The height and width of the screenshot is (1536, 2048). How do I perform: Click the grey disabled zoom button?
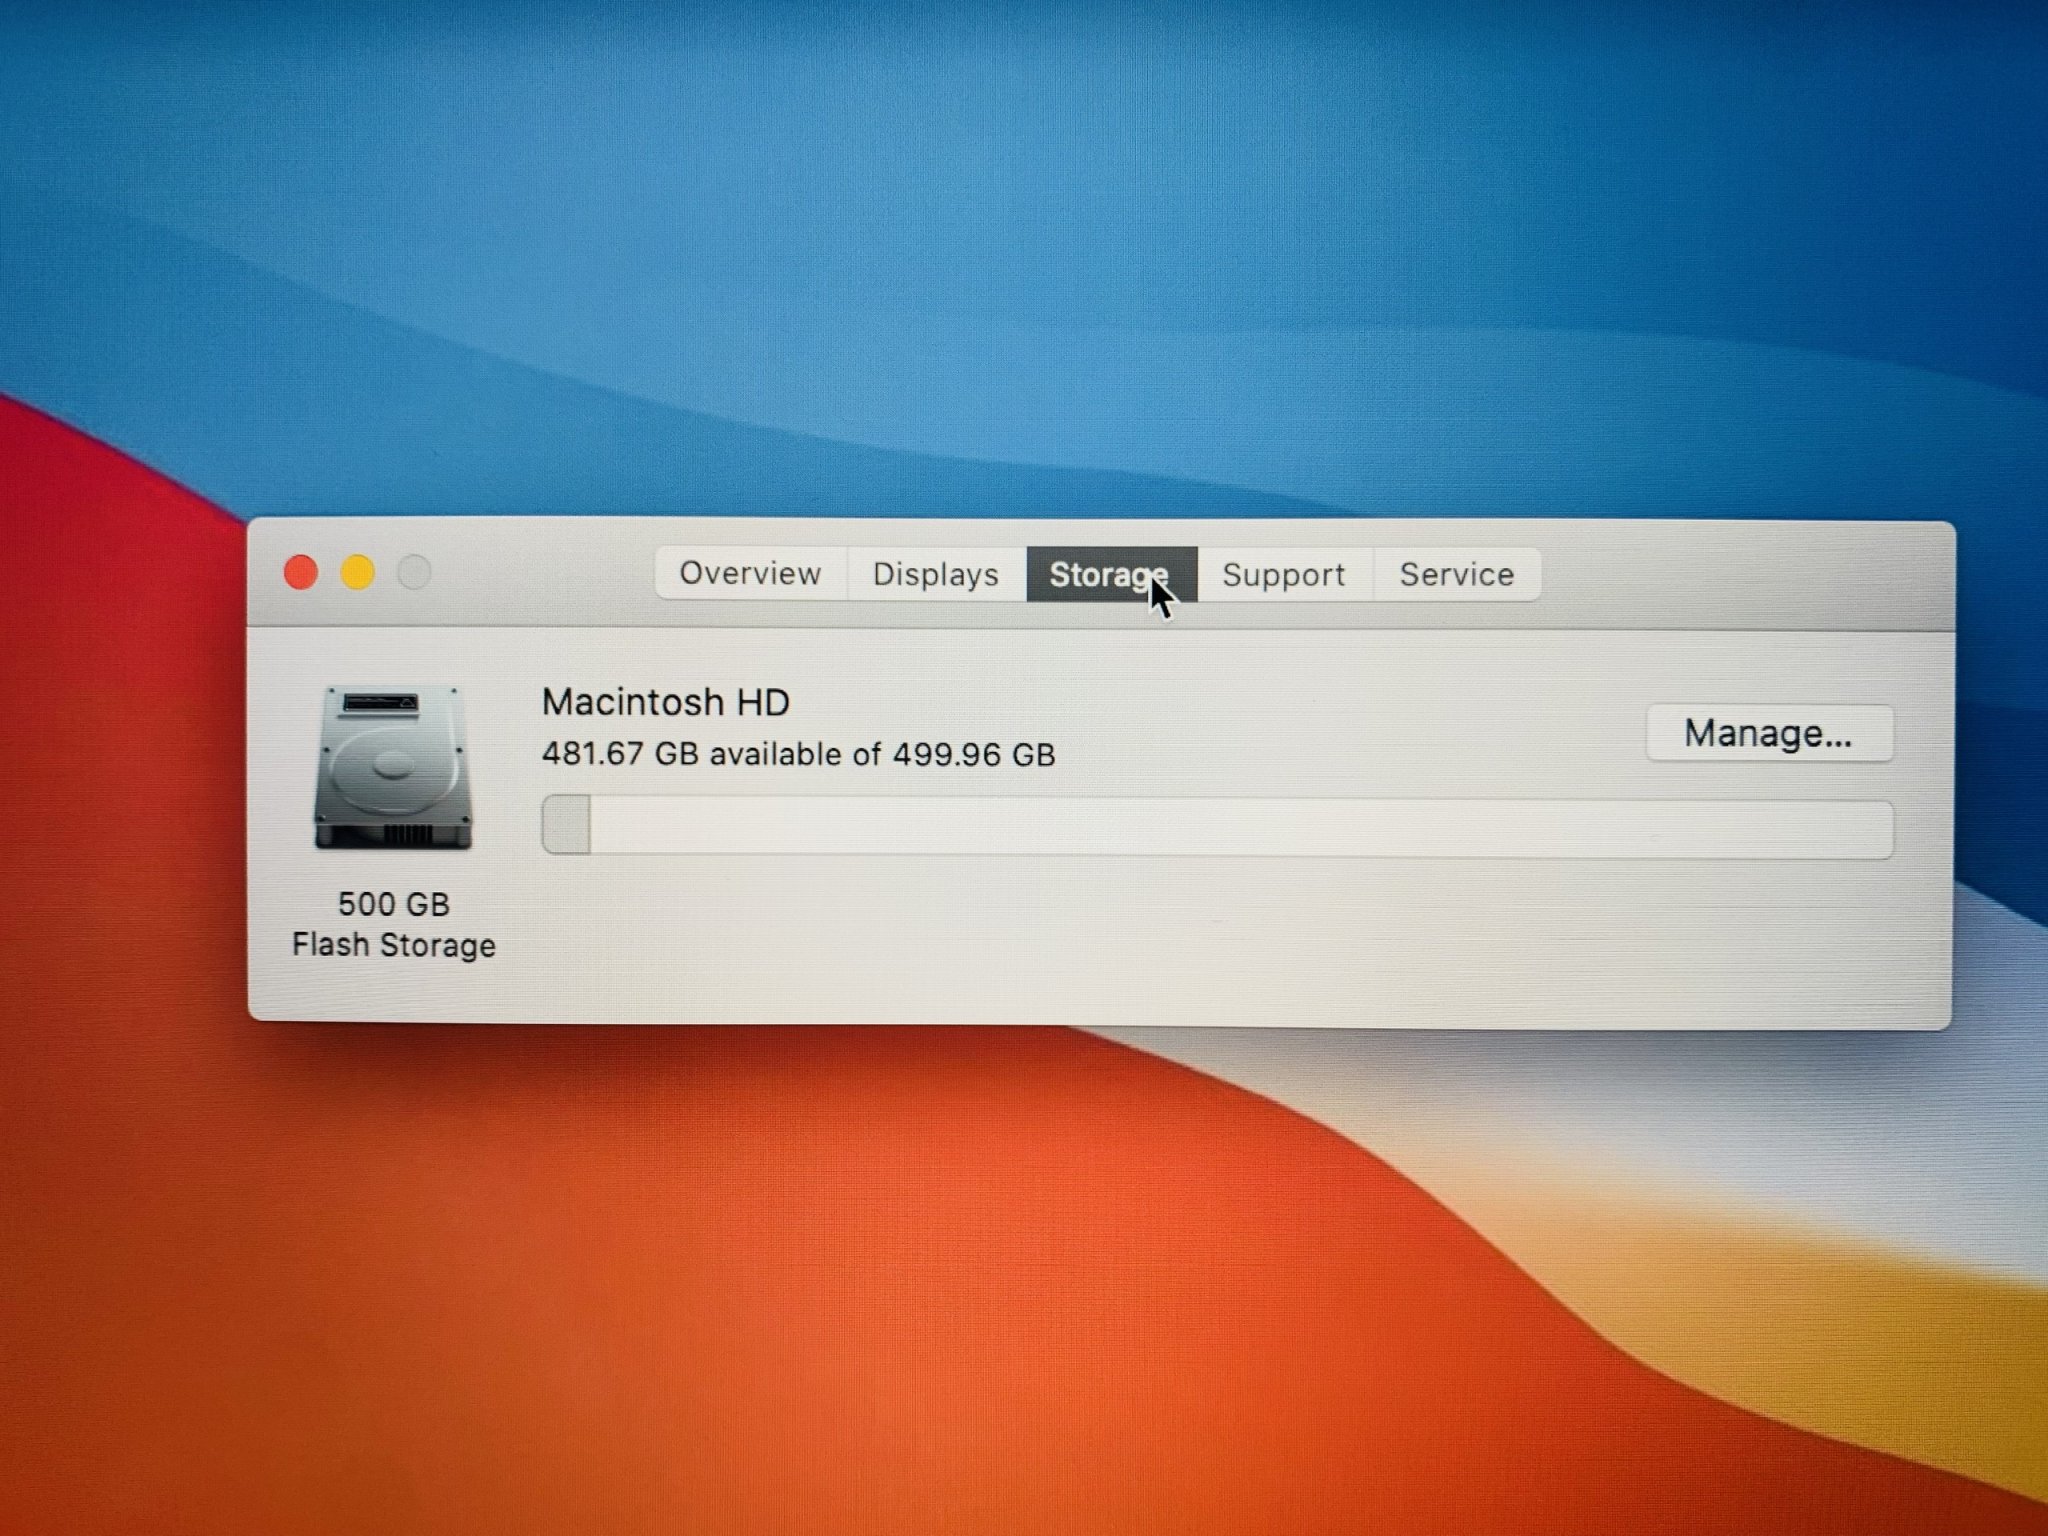pyautogui.click(x=414, y=573)
